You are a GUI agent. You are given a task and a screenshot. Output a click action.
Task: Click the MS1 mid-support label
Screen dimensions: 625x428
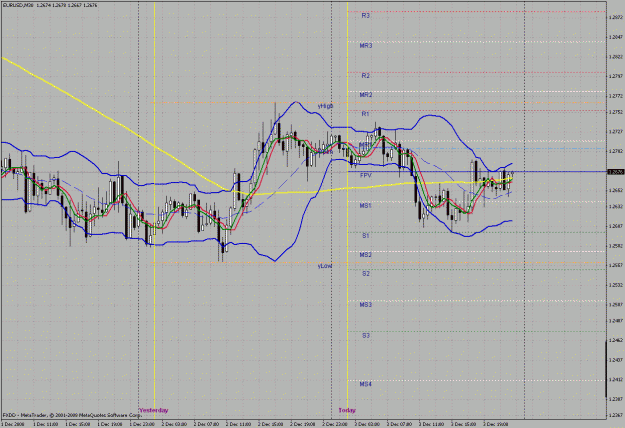pos(366,206)
